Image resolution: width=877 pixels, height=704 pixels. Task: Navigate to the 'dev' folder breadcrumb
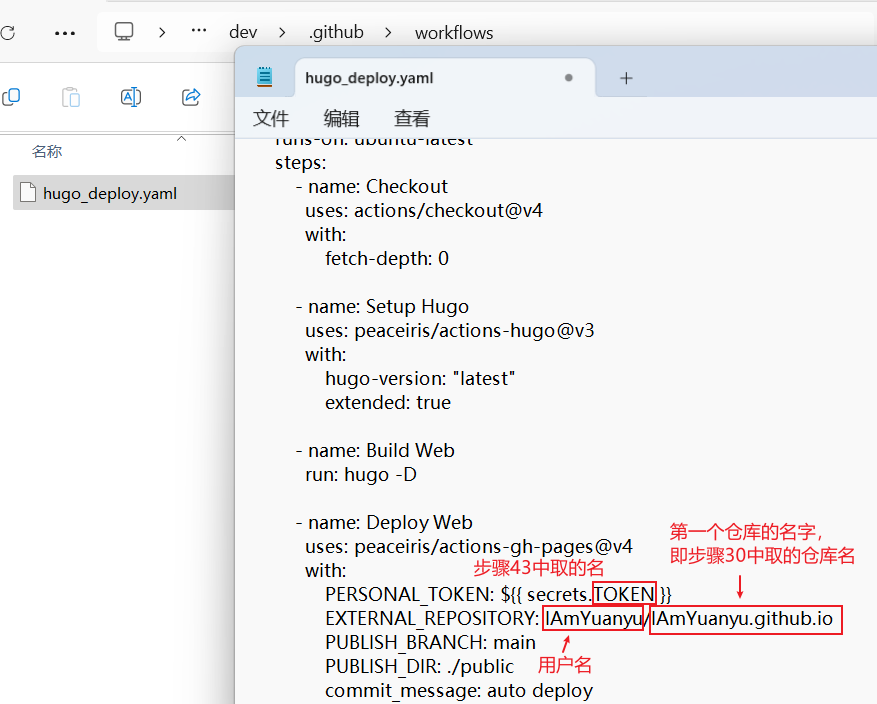(243, 32)
